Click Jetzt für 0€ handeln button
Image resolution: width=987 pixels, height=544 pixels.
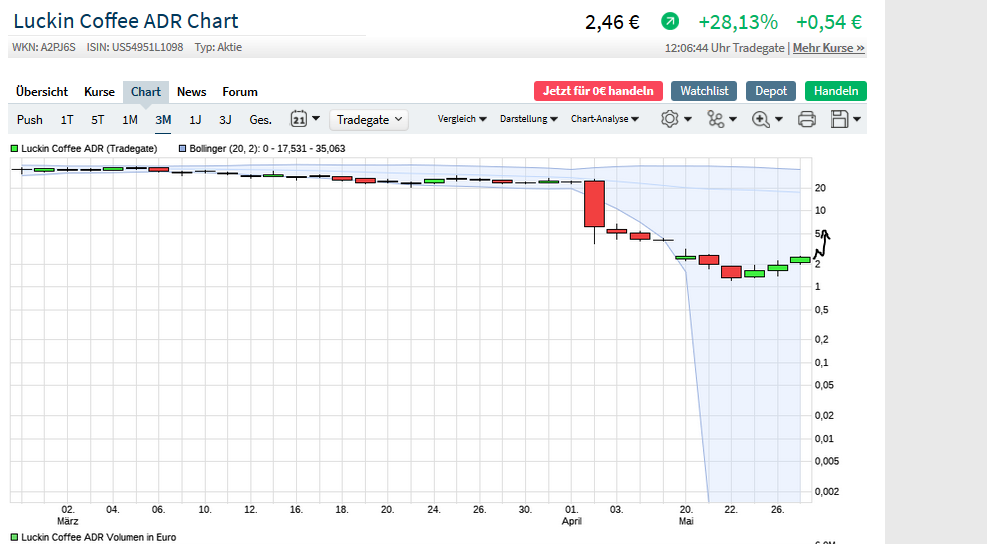pos(598,91)
